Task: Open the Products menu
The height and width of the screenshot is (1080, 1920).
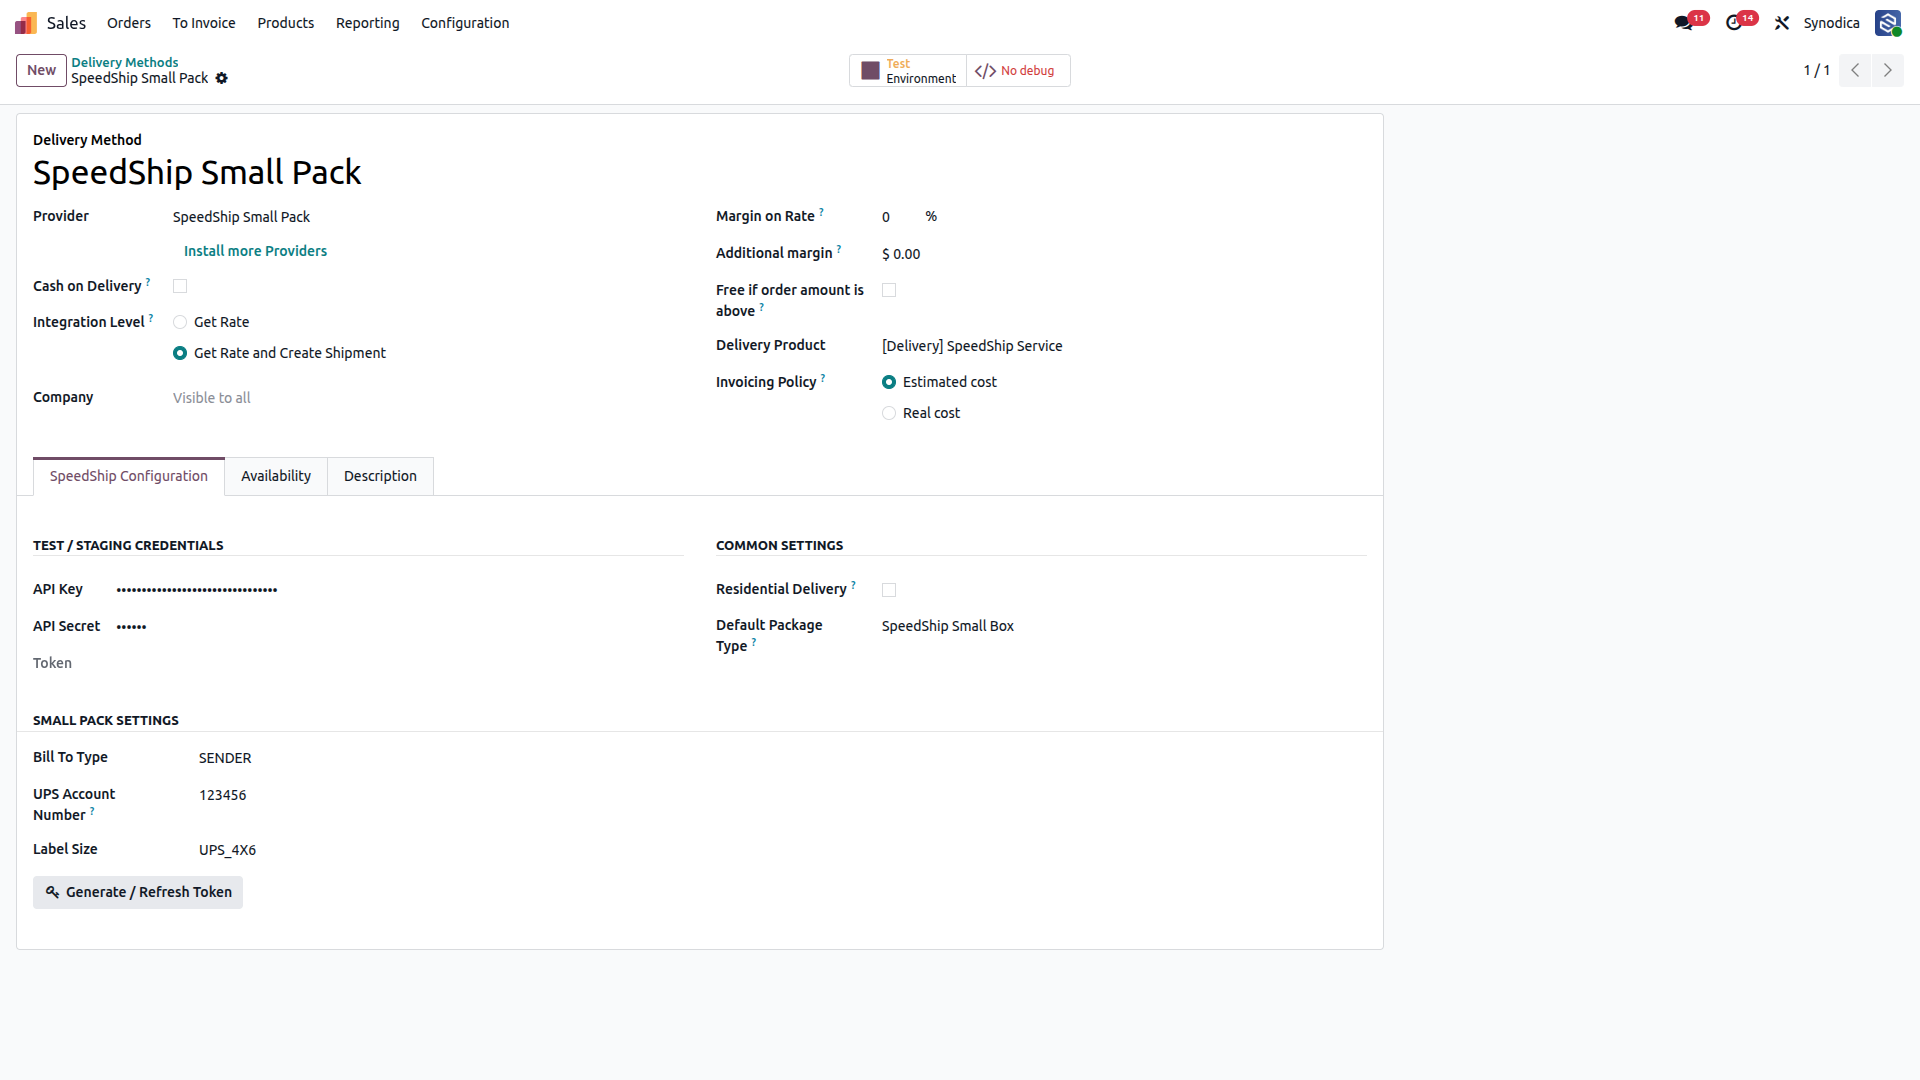Action: [286, 22]
